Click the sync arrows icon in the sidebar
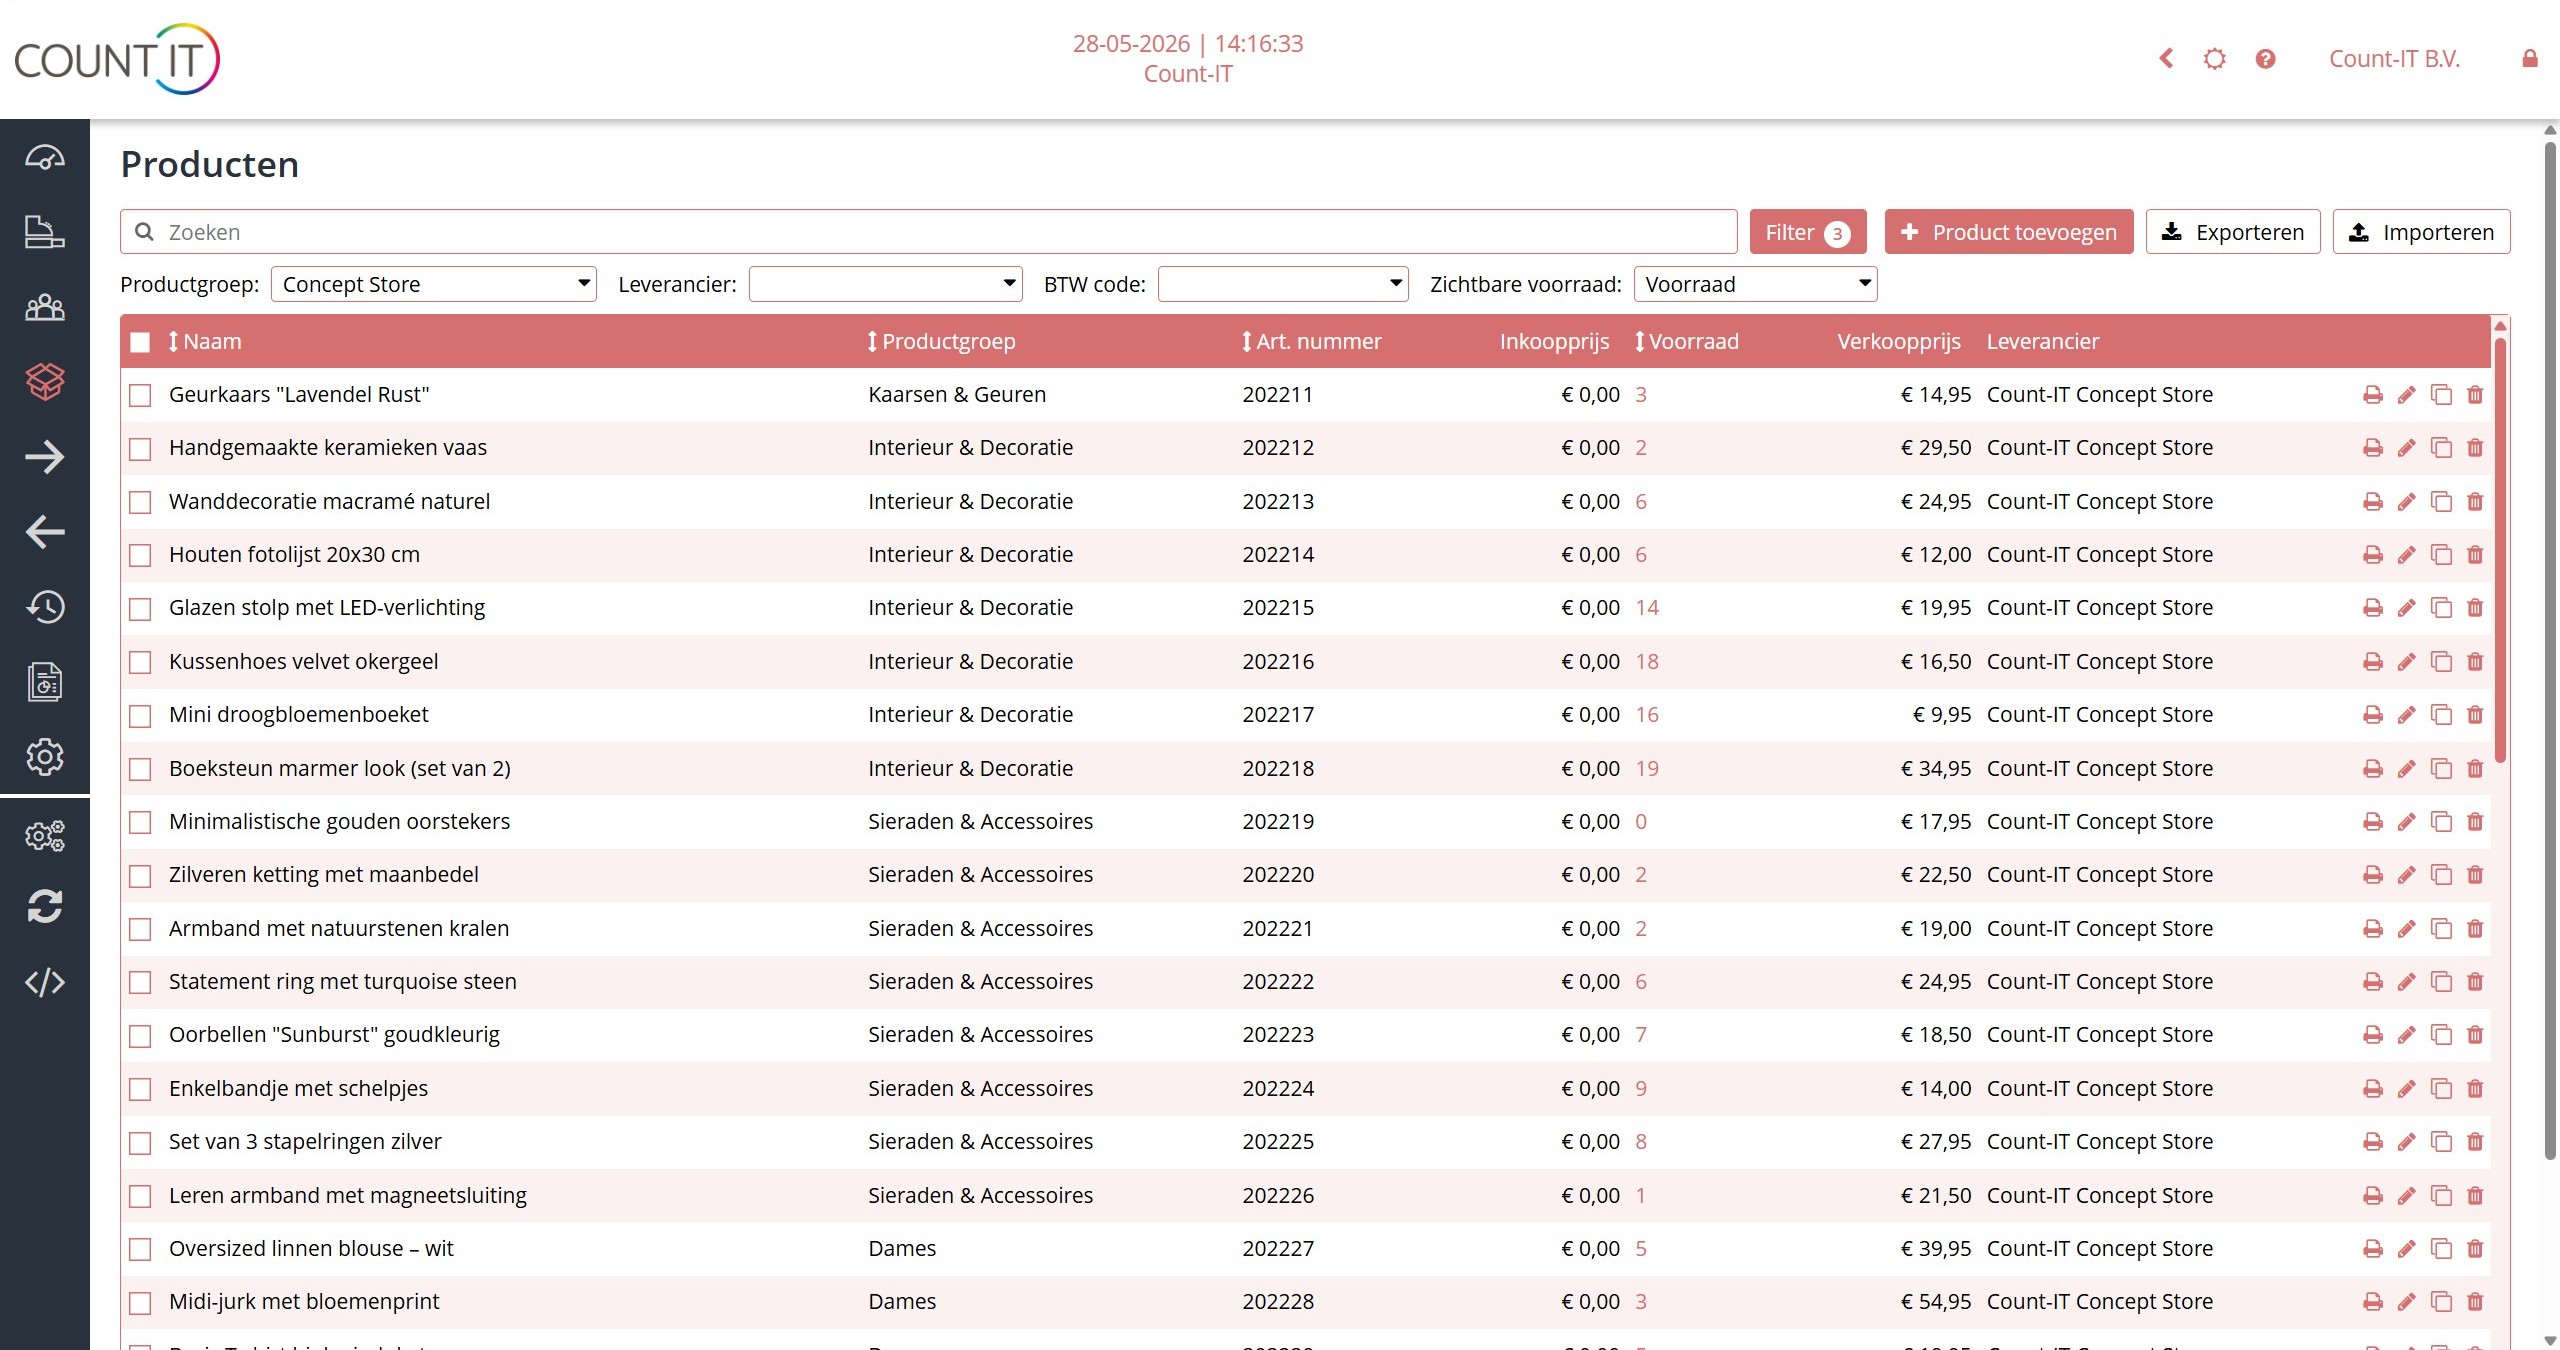Screen dimensions: 2560x1350 point(45,906)
